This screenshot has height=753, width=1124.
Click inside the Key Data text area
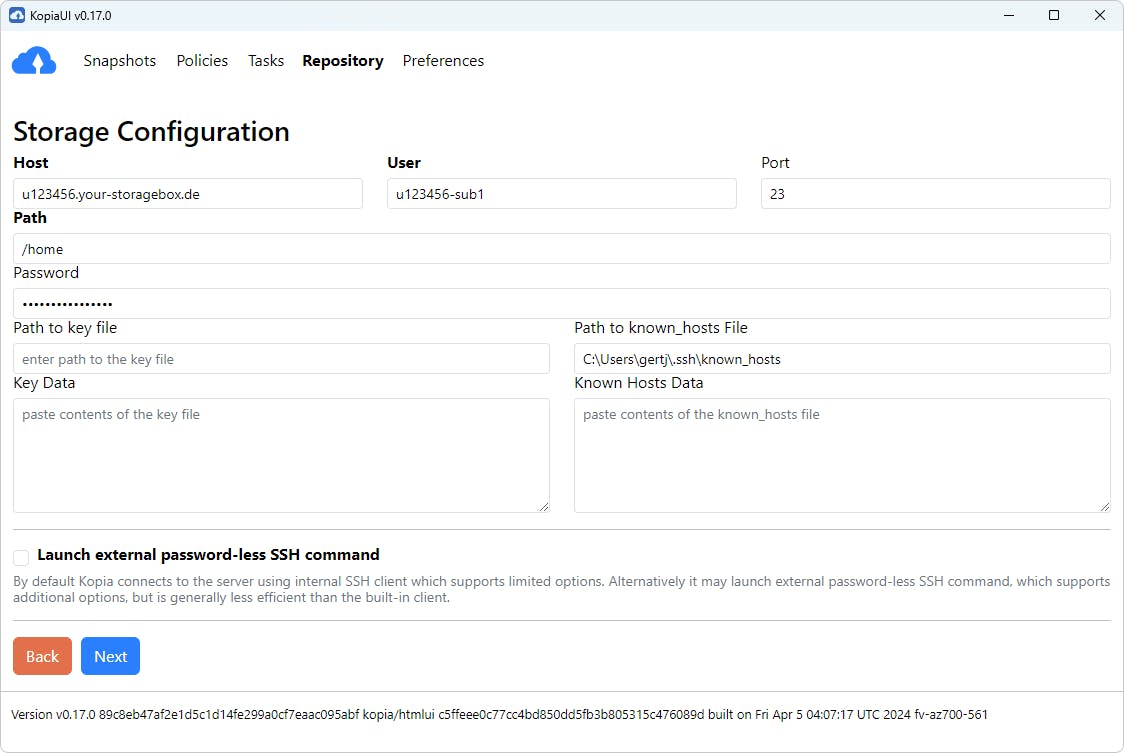pos(281,455)
